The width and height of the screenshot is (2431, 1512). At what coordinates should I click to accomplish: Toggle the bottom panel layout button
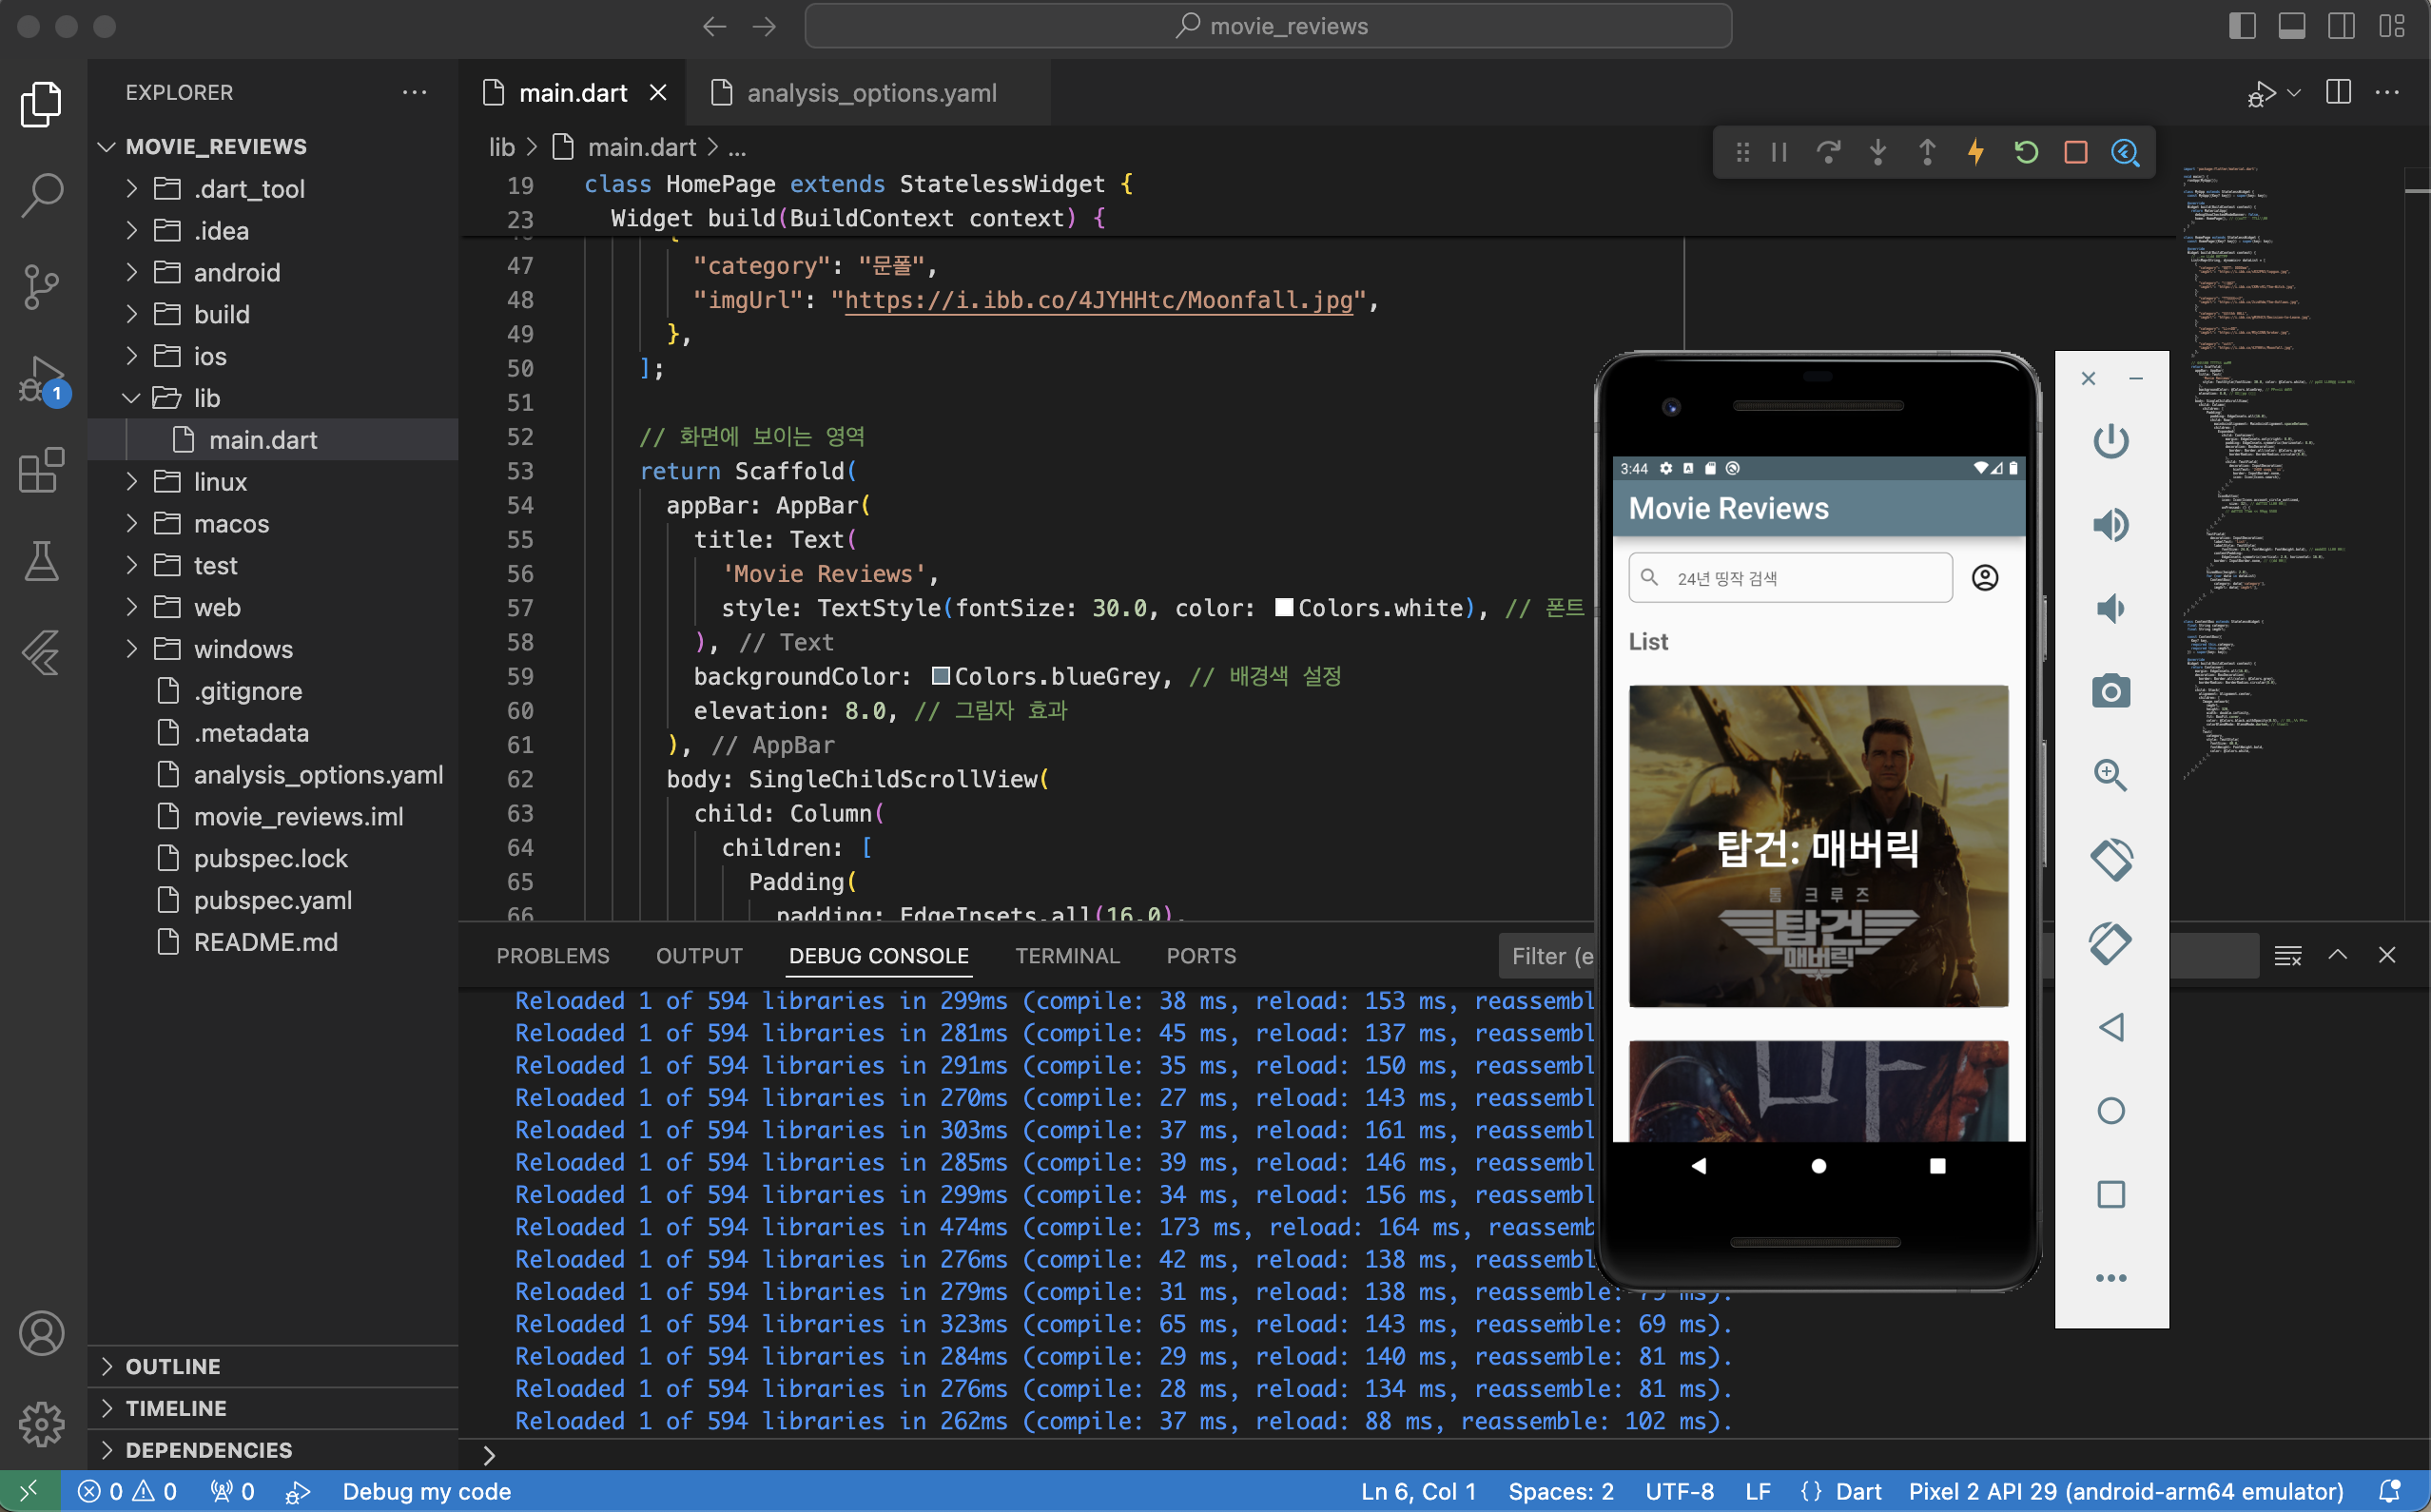pyautogui.click(x=2292, y=26)
